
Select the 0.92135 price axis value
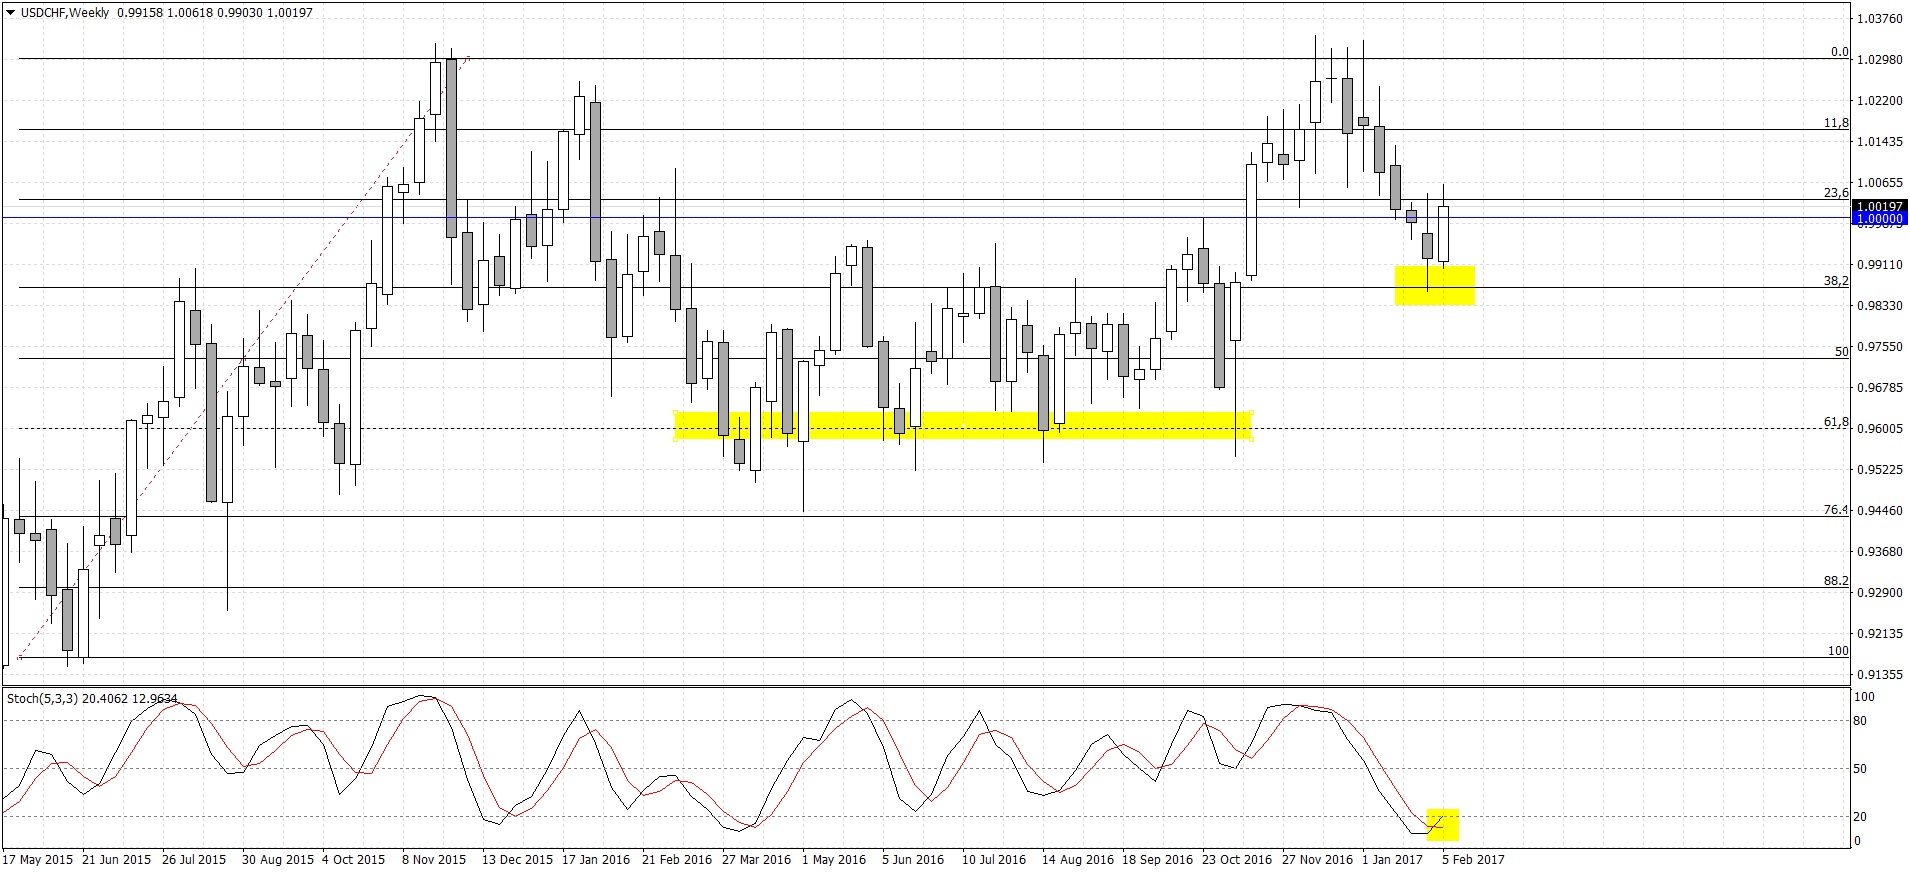(1880, 633)
